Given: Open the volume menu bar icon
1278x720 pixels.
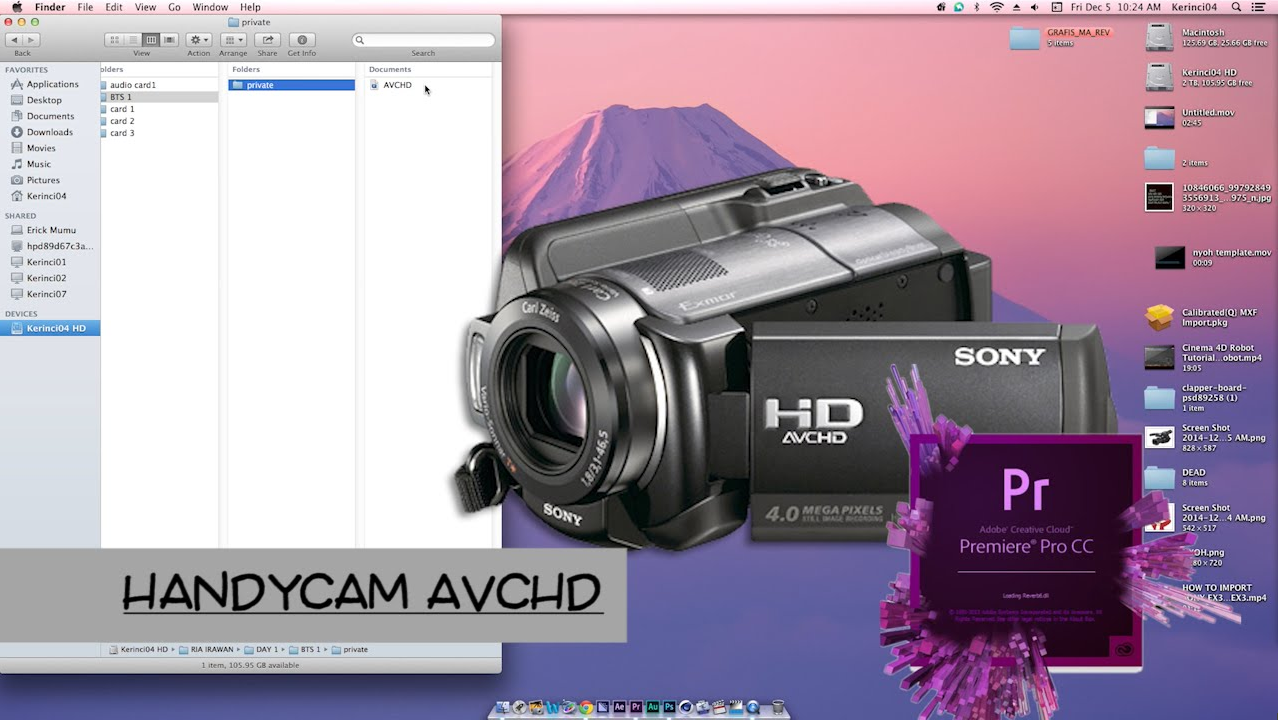Looking at the screenshot, I should coord(1034,7).
